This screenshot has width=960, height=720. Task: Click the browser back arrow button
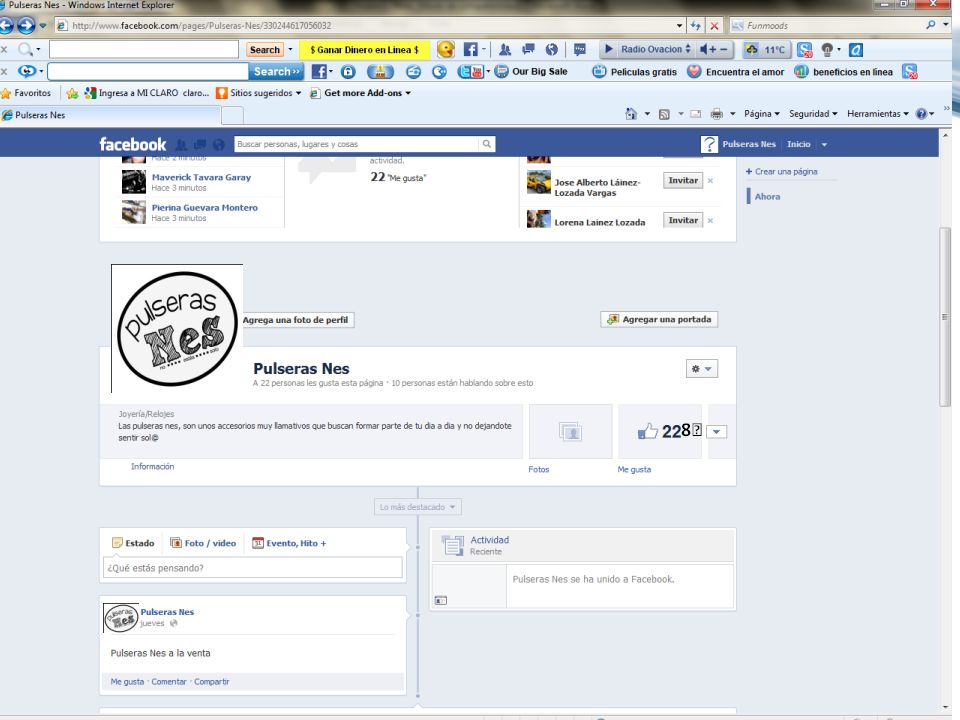[6, 26]
